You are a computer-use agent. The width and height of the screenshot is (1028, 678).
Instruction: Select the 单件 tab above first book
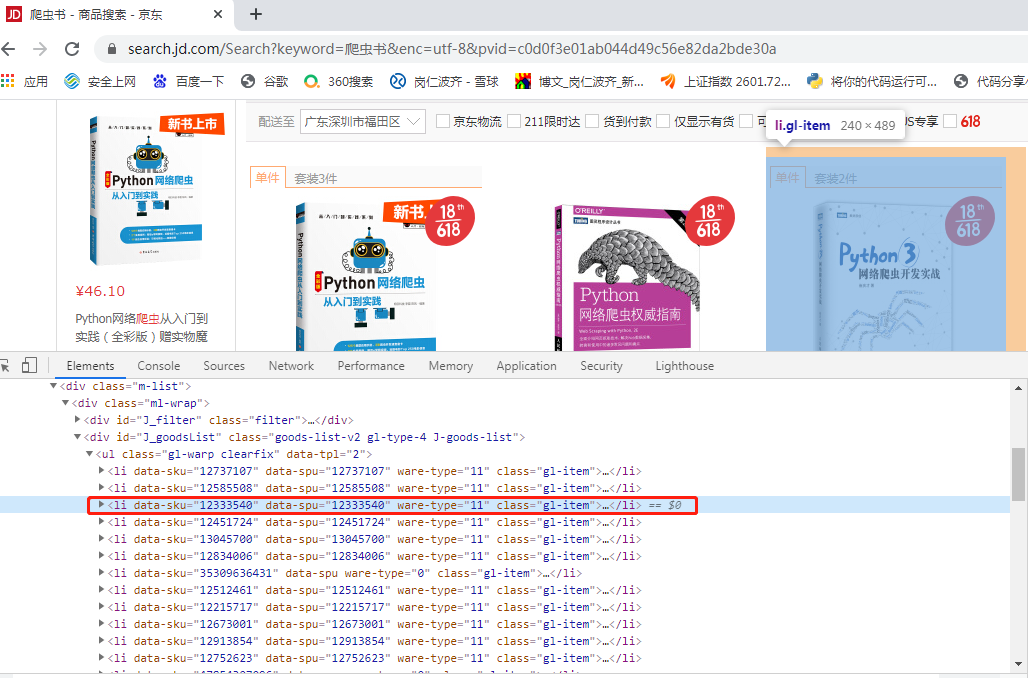pyautogui.click(x=267, y=177)
